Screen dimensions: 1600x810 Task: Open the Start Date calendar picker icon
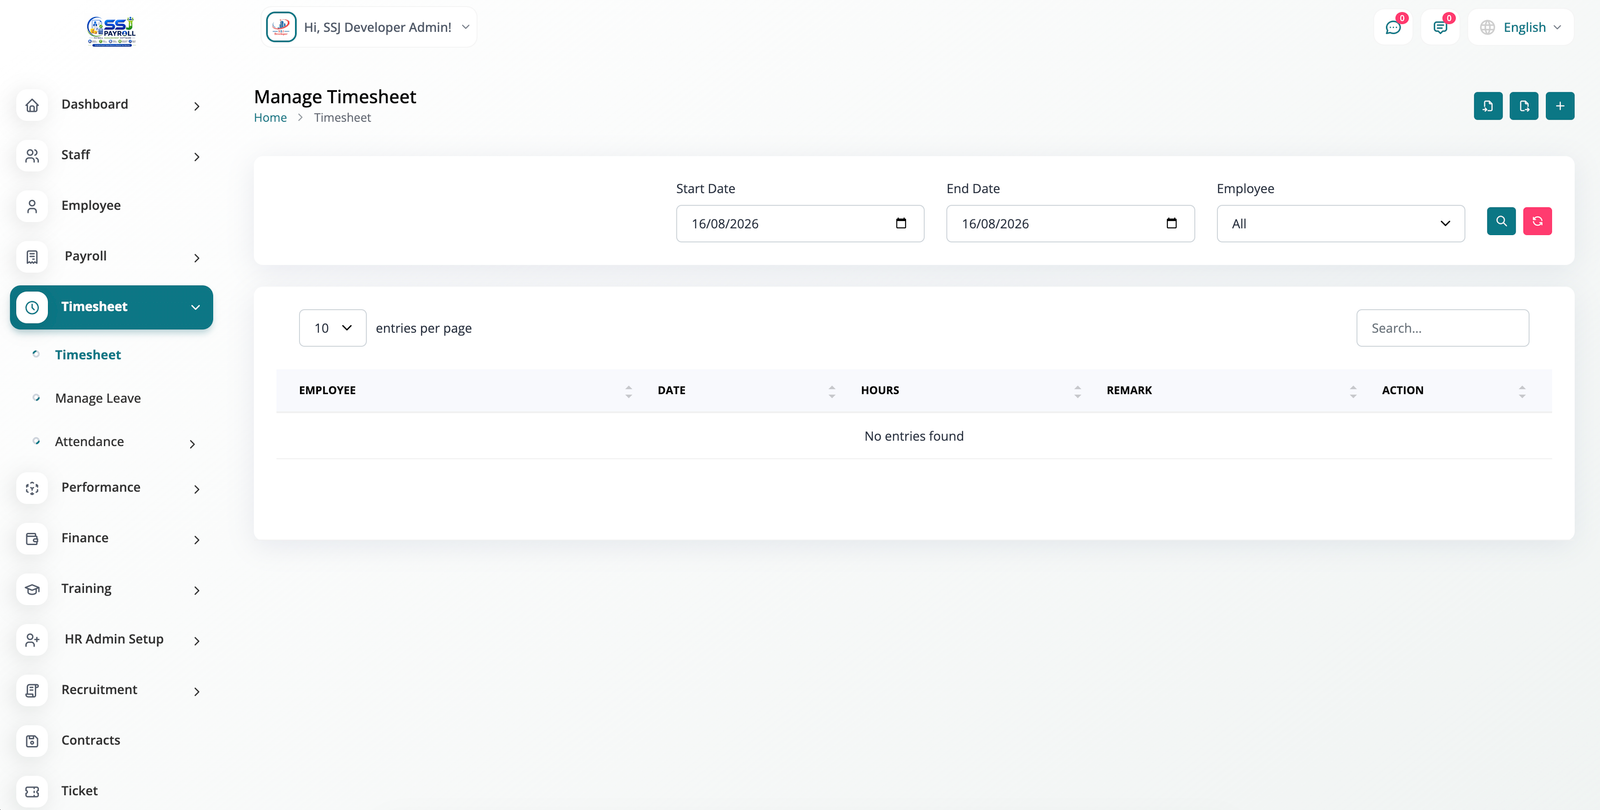point(901,223)
